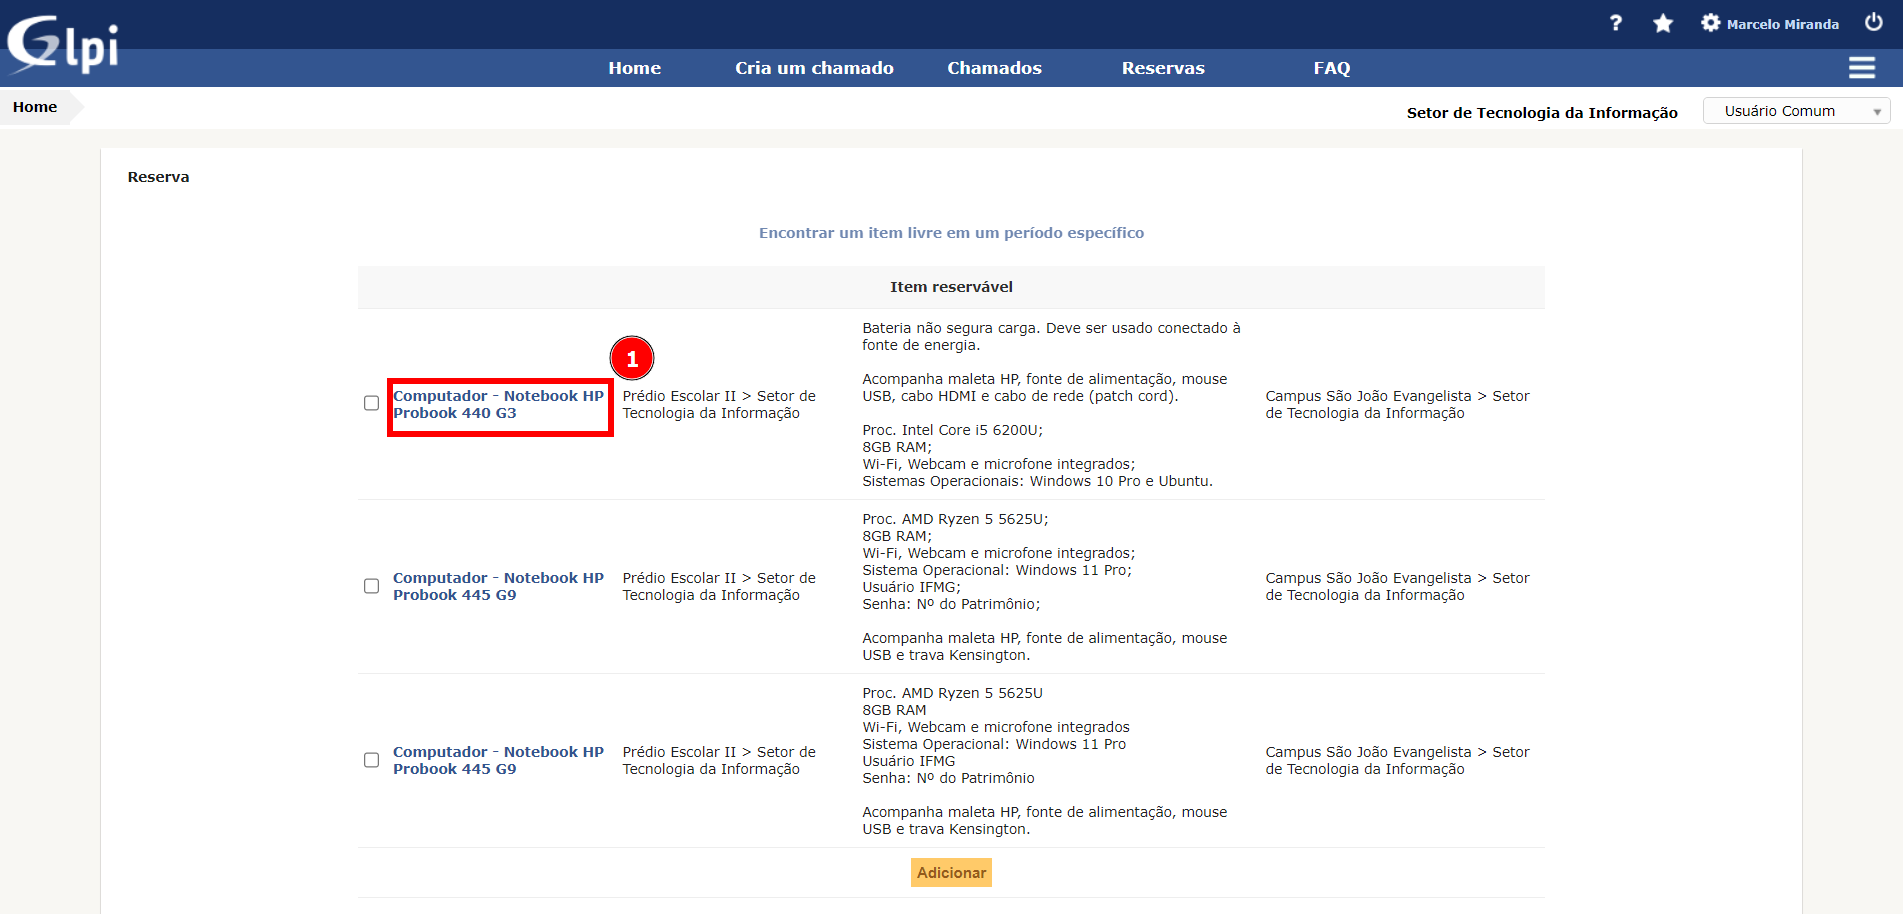Open Encontrar um item livre link
Screen dimensions: 1903x914
tap(951, 233)
